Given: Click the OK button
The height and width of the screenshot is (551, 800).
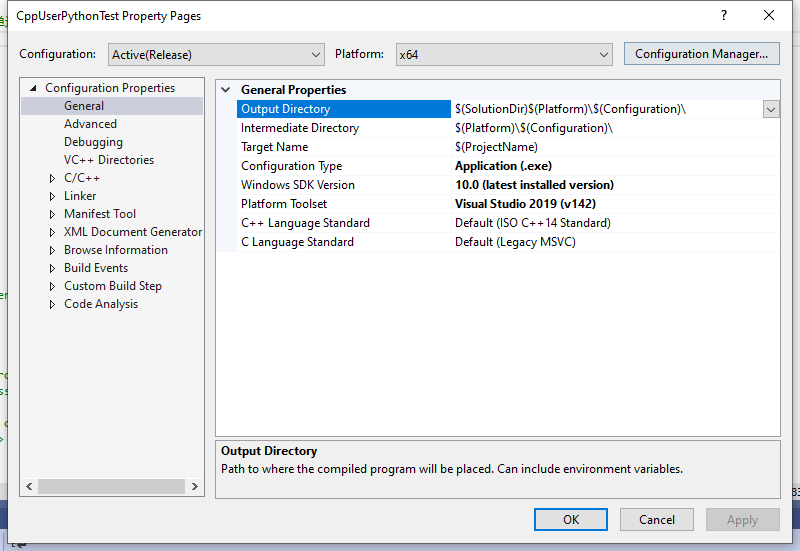Looking at the screenshot, I should pos(571,519).
